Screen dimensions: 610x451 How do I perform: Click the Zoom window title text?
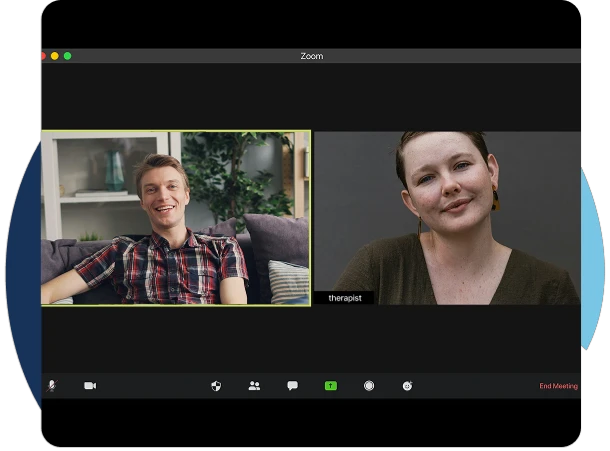click(312, 56)
